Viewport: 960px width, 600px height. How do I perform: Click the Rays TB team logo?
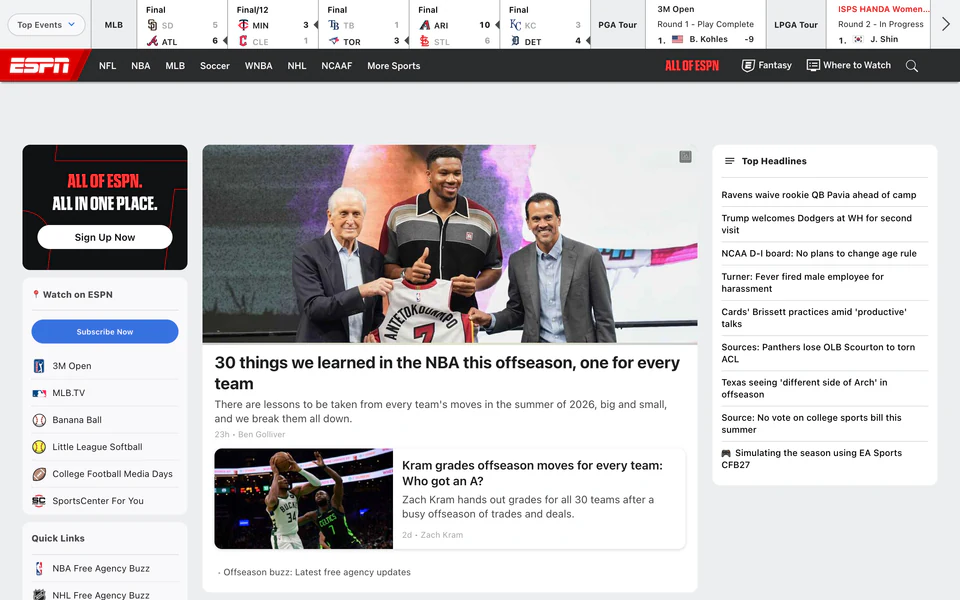pos(334,25)
